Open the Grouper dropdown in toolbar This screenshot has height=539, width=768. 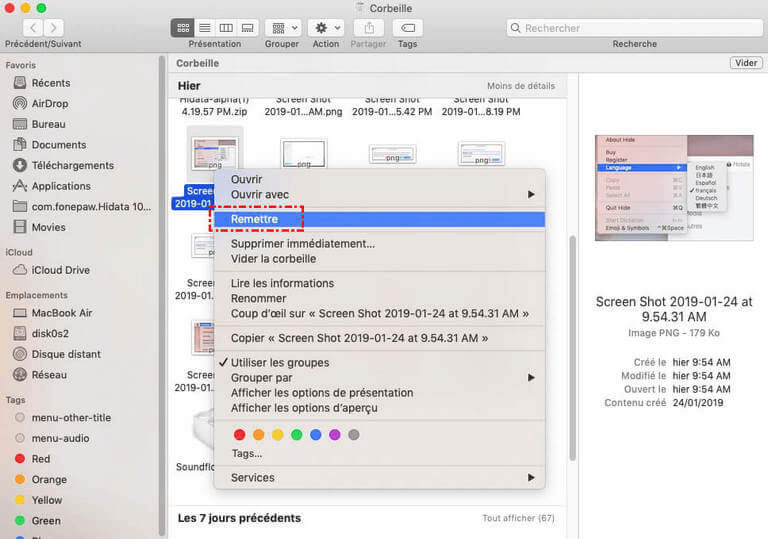pyautogui.click(x=281, y=28)
